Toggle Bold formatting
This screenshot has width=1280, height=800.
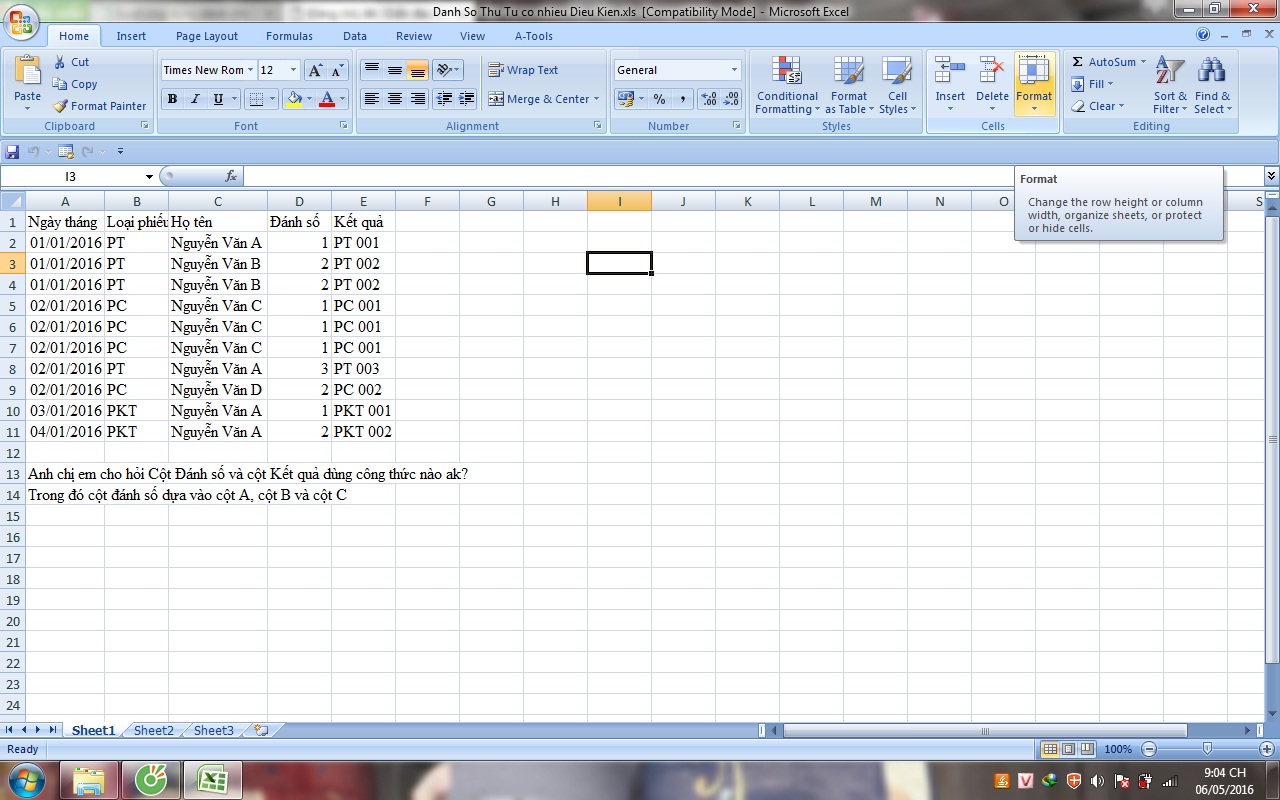tap(172, 99)
